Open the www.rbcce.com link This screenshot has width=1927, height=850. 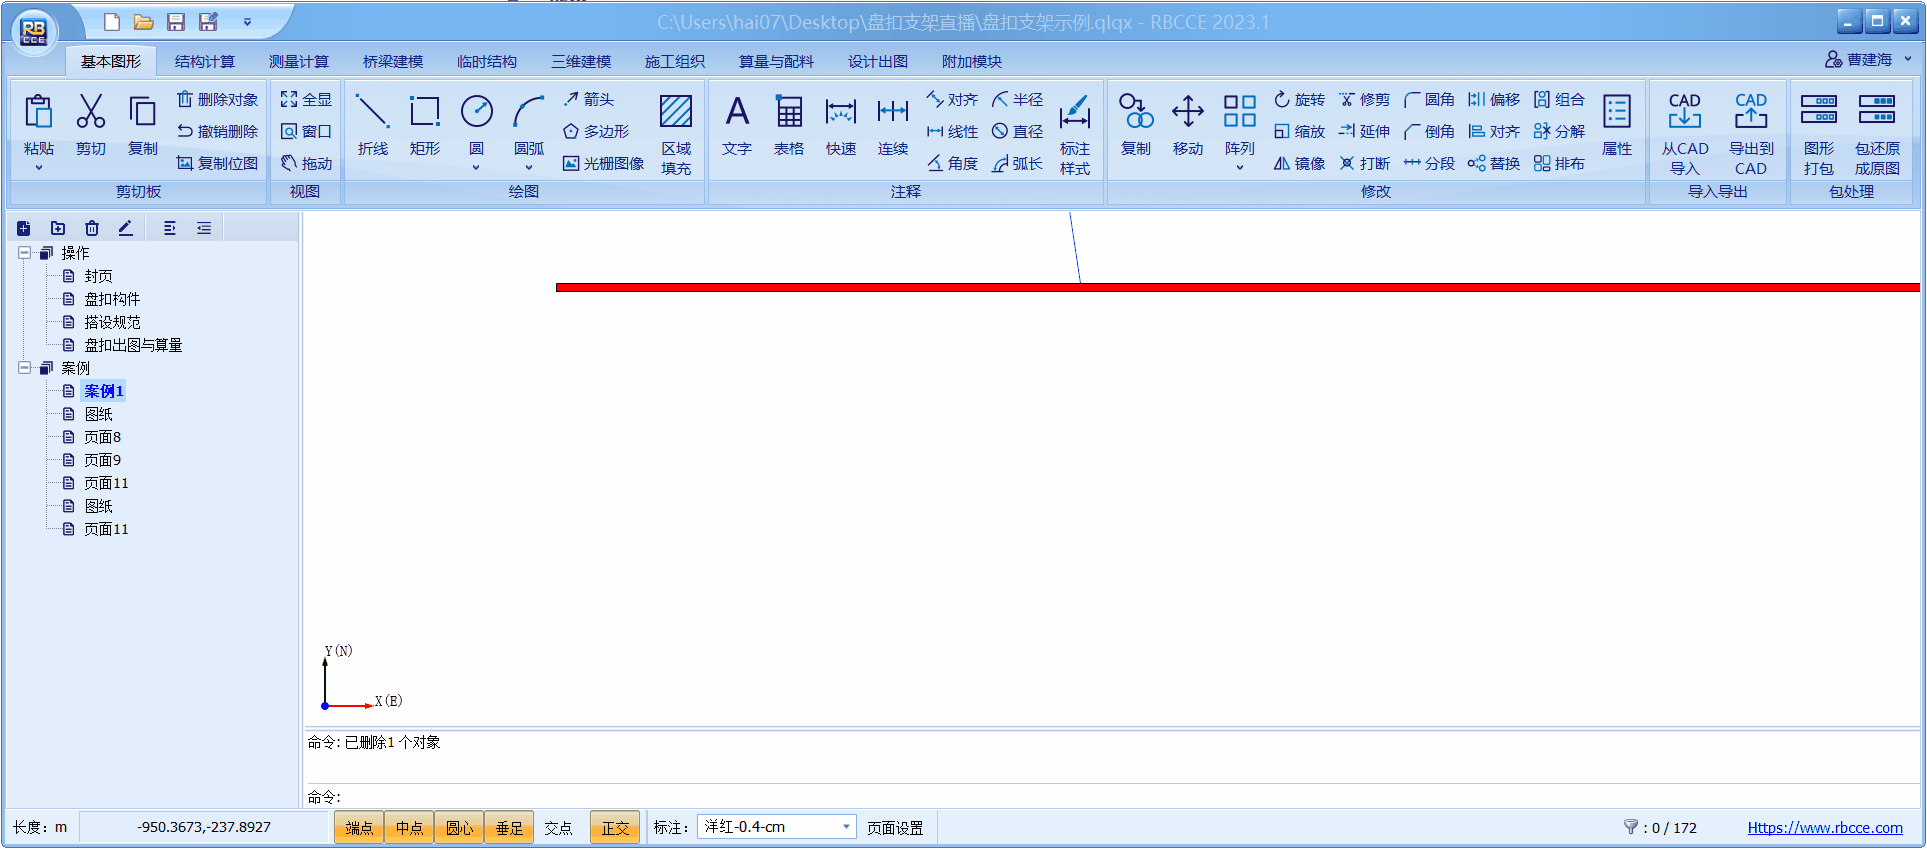pos(1824,828)
